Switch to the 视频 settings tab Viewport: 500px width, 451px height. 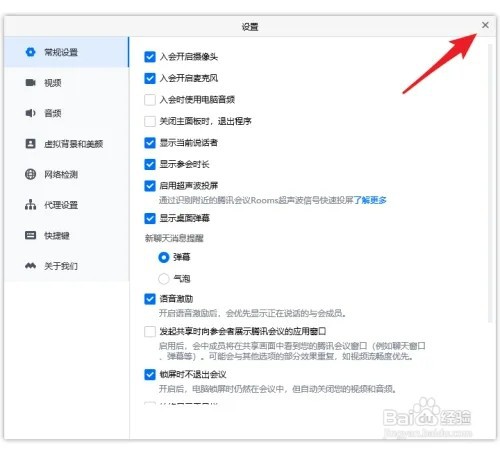[66, 83]
